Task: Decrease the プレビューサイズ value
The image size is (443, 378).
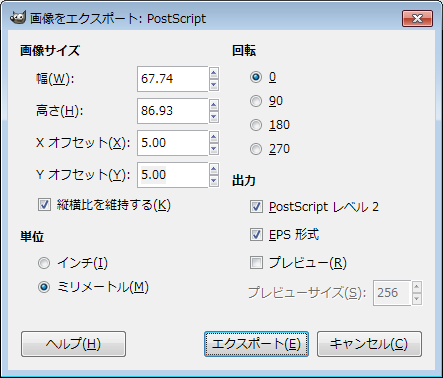Action: [x=417, y=299]
